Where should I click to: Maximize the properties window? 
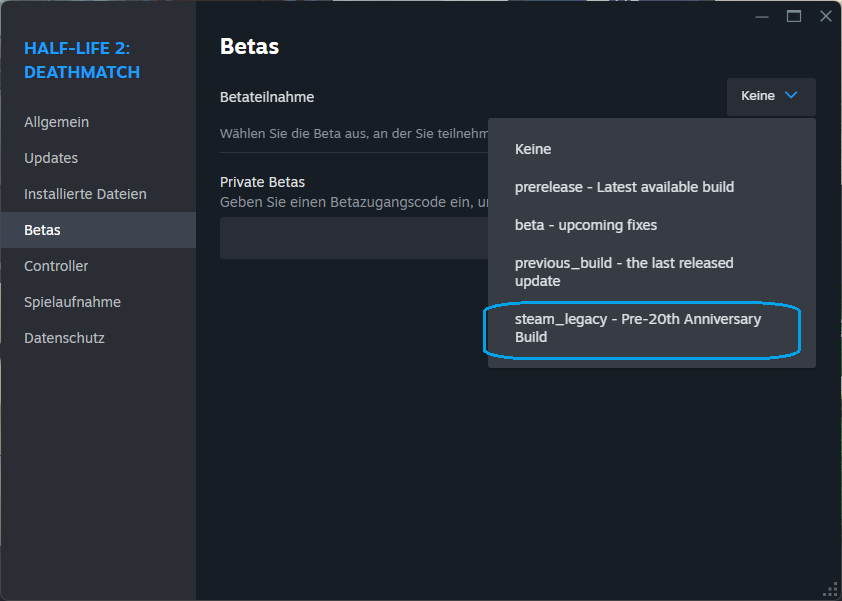click(793, 16)
